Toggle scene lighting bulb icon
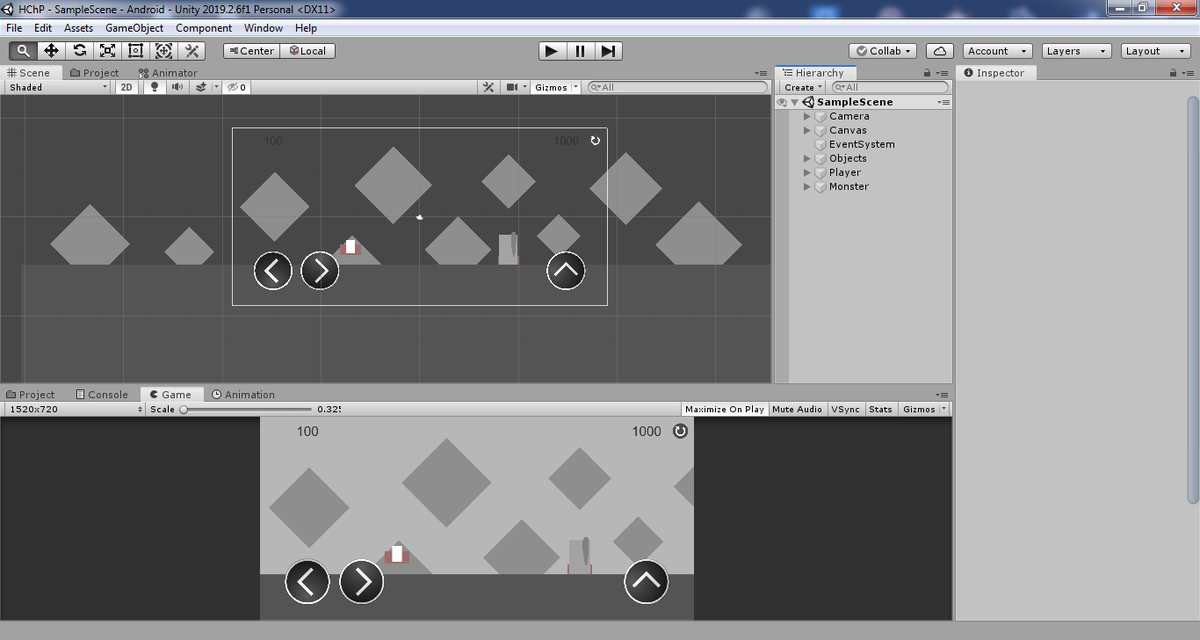The height and width of the screenshot is (640, 1200). [154, 87]
